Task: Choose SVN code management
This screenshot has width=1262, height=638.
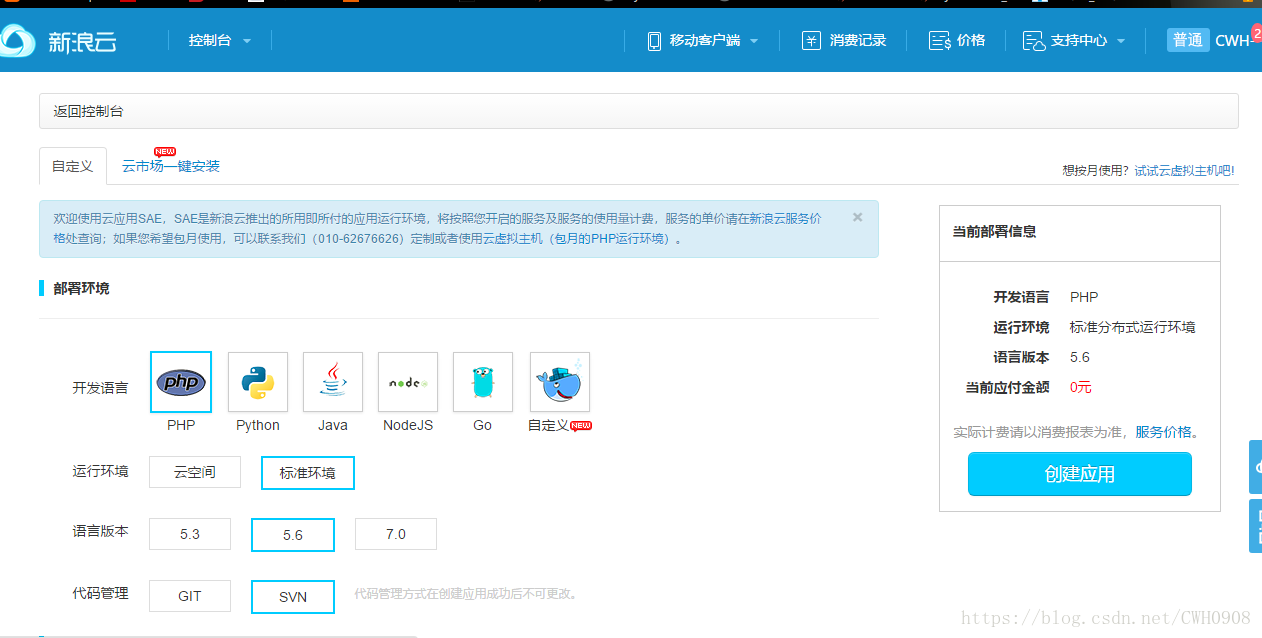Action: [293, 597]
